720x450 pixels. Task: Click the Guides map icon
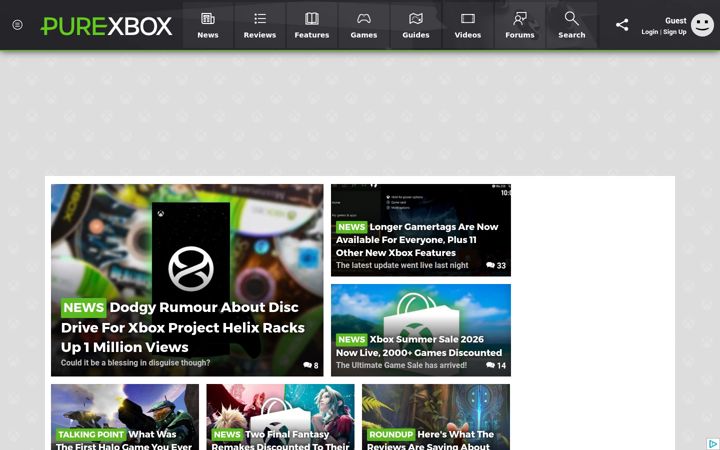click(416, 18)
